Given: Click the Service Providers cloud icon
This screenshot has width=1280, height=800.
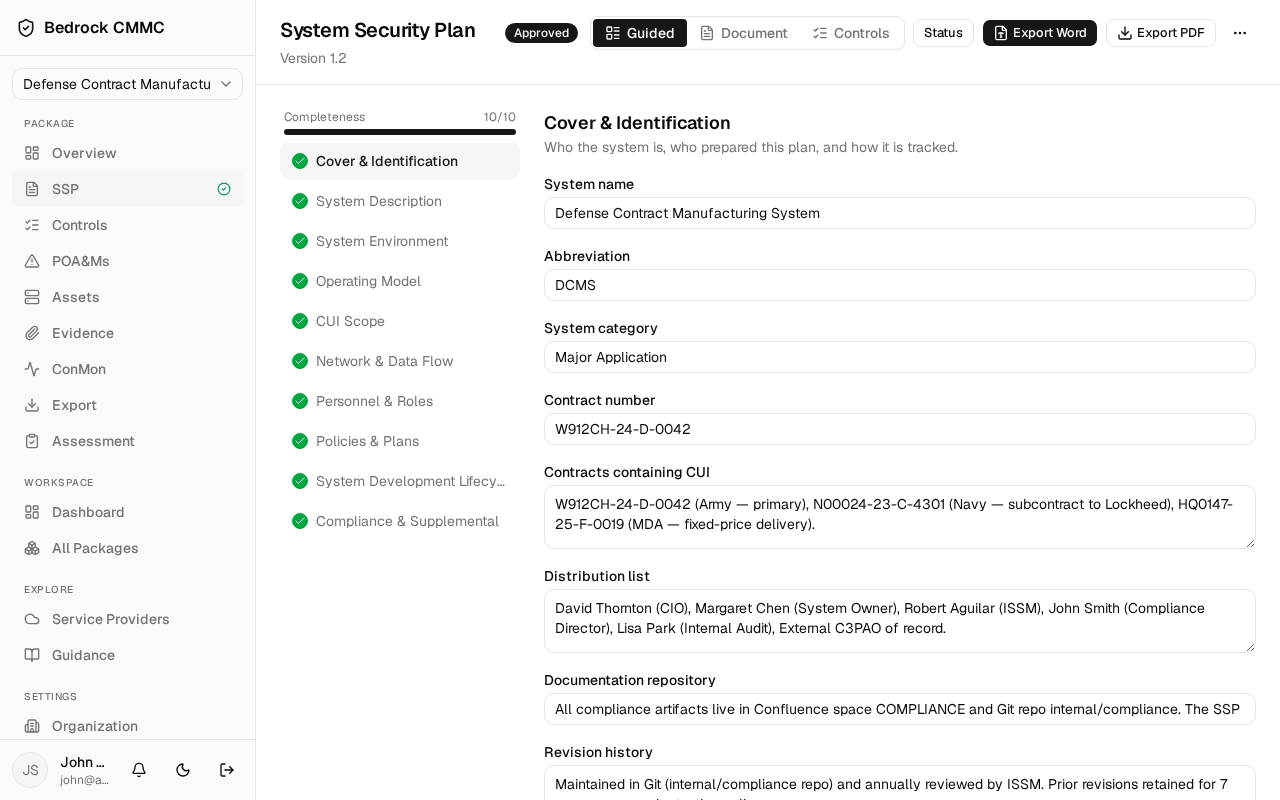Looking at the screenshot, I should pos(32,619).
